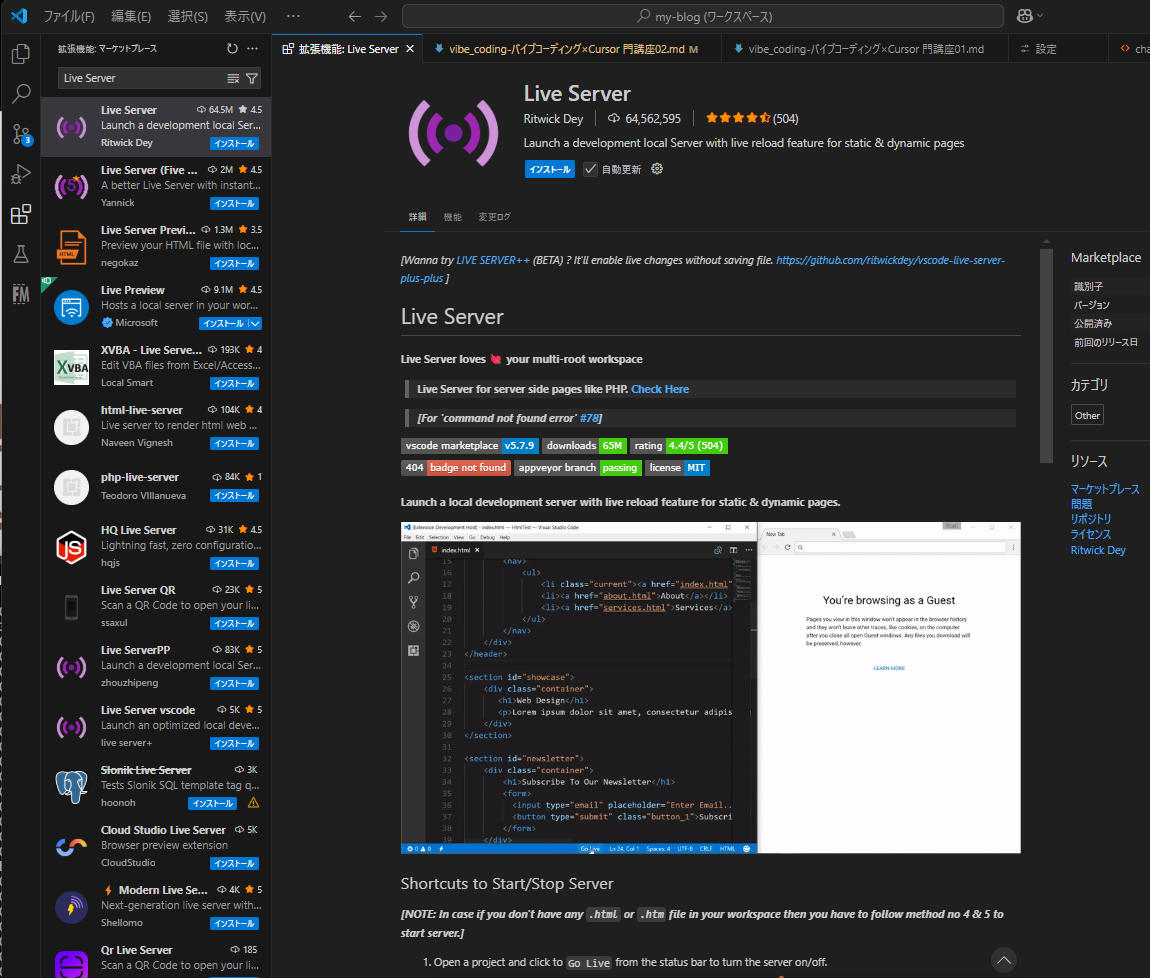Open the title bar overflow menu (…)
This screenshot has width=1150, height=978.
293,16
